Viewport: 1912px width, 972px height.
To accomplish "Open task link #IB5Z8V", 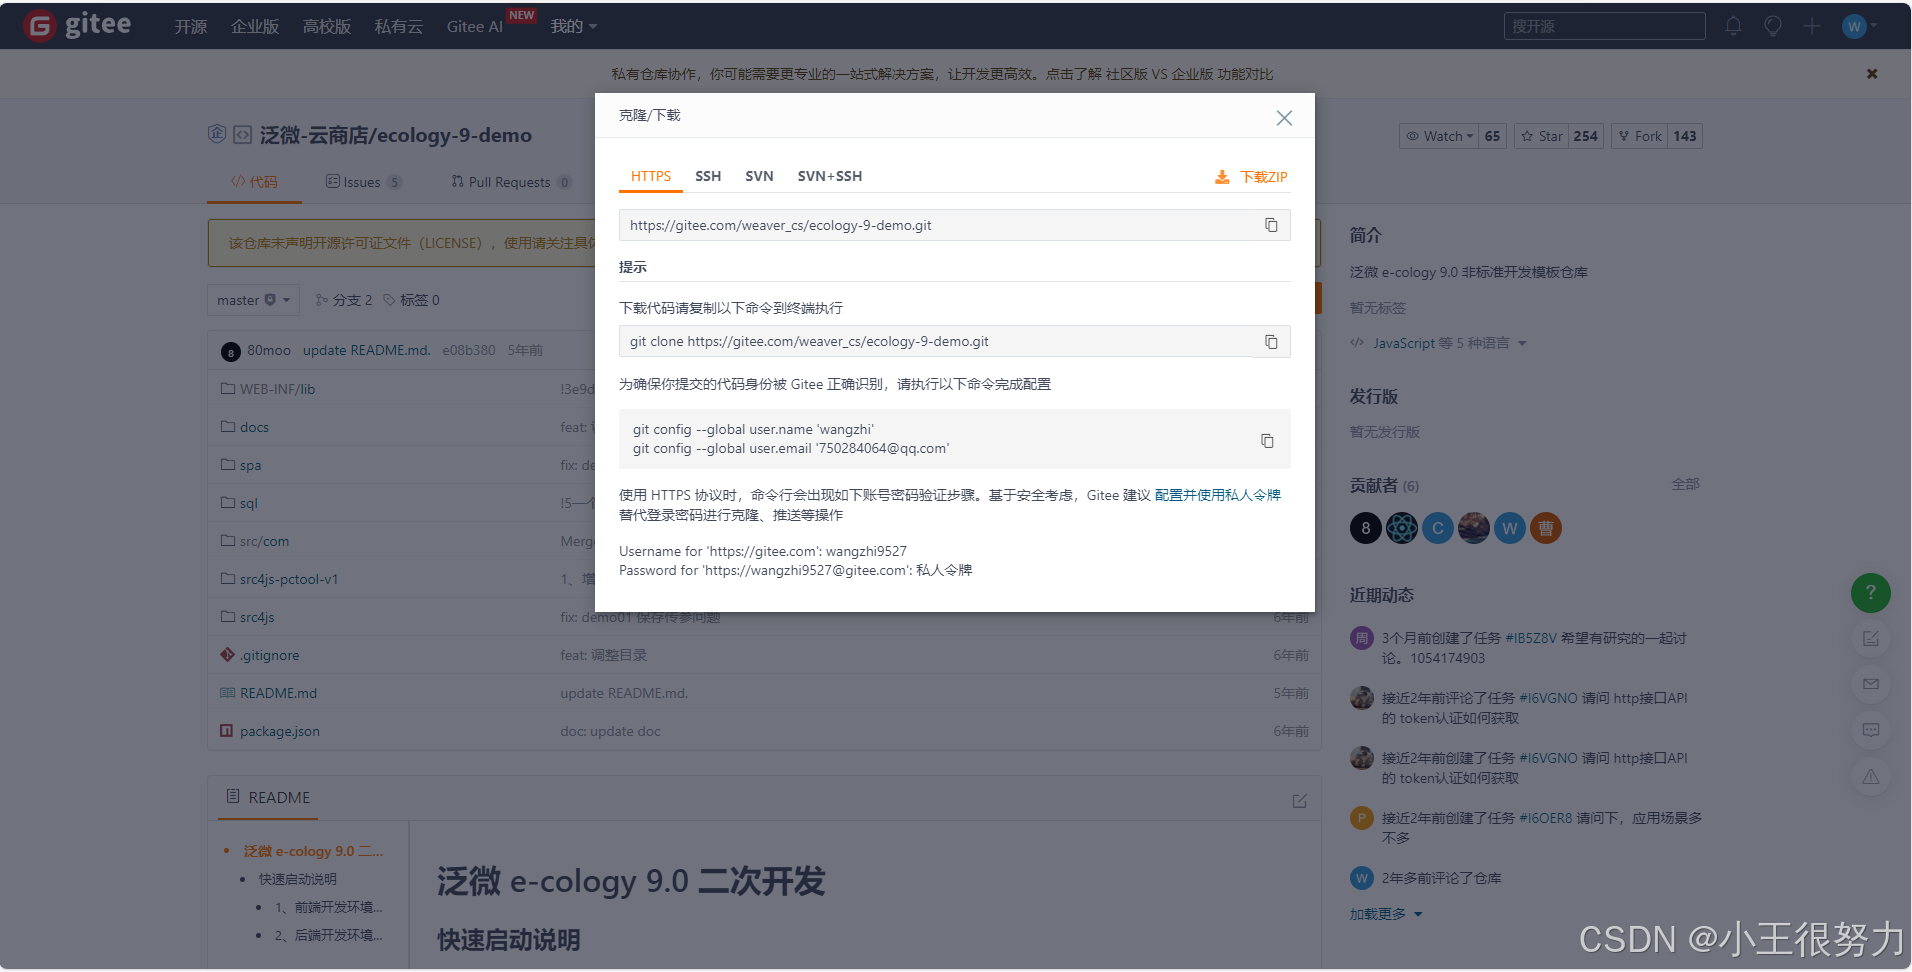I will pyautogui.click(x=1531, y=638).
